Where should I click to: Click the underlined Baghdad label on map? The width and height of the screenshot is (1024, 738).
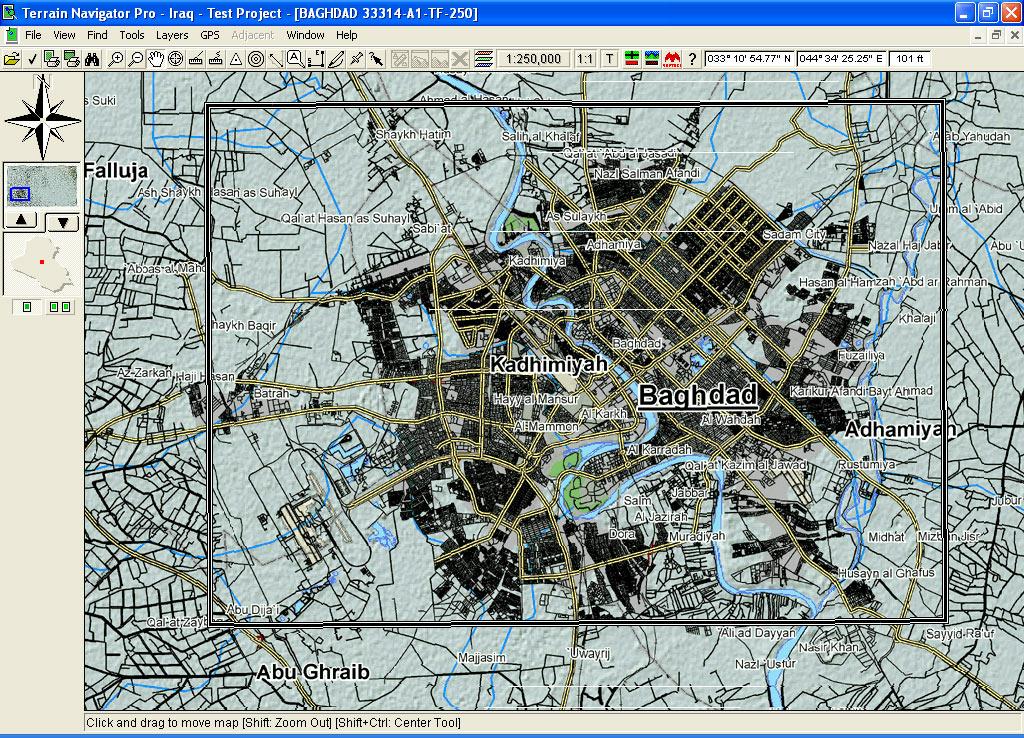tap(697, 395)
